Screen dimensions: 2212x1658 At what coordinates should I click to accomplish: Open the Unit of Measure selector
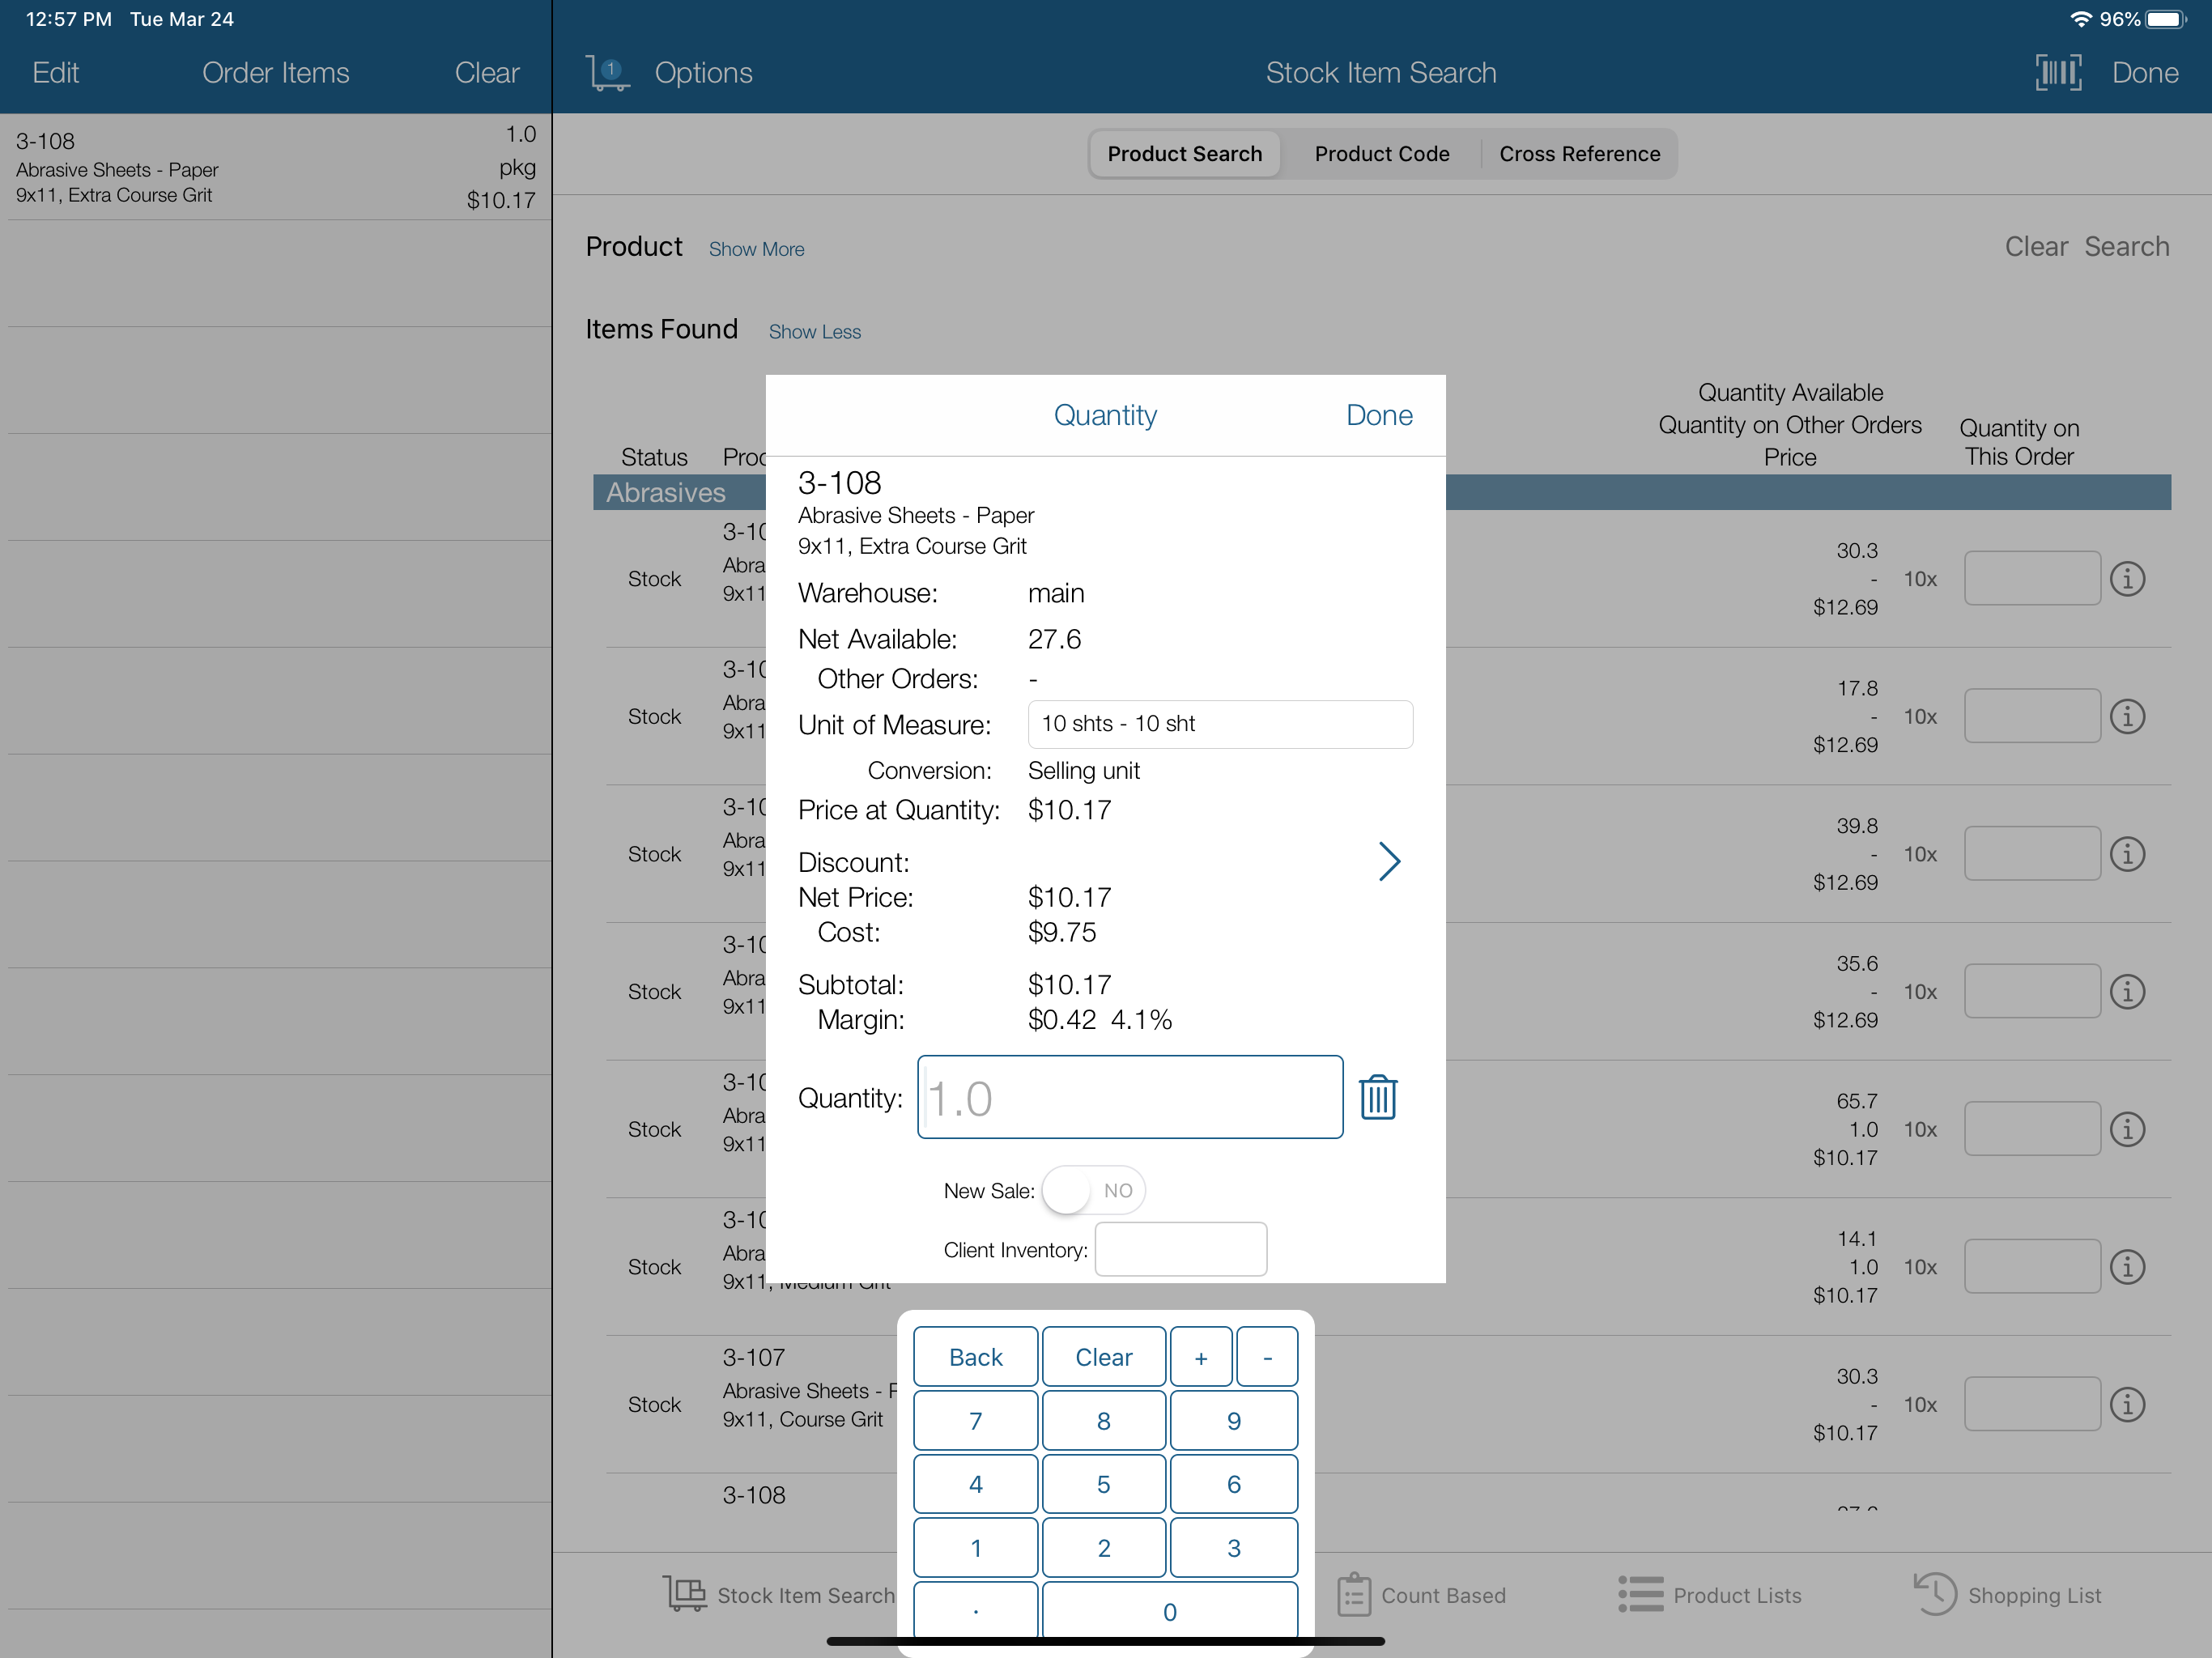[1220, 724]
